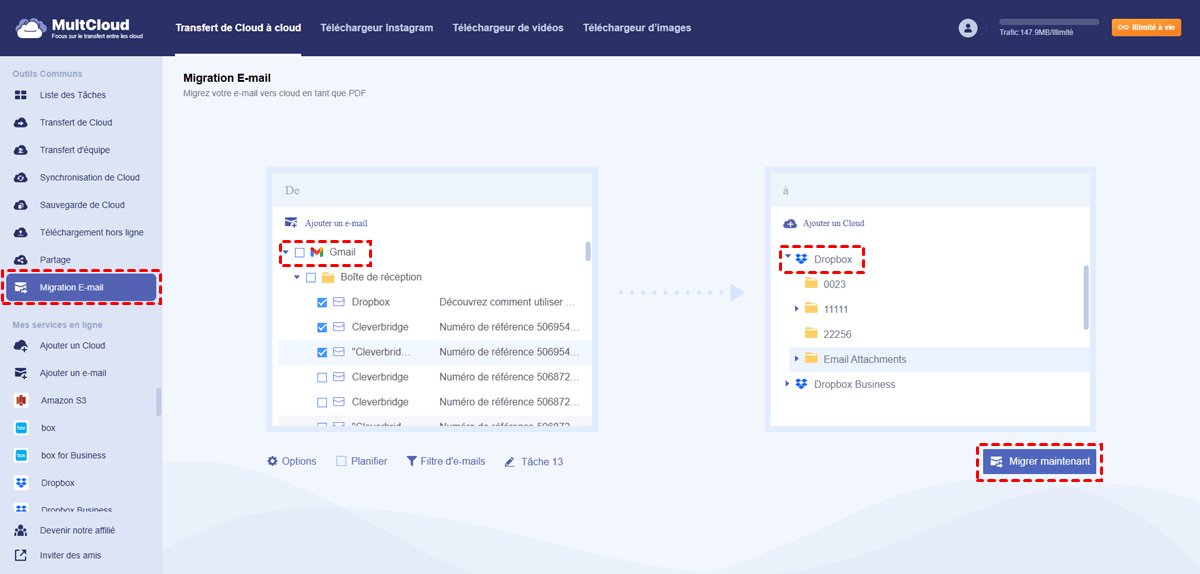Click the Ajouter un Cloud sidebar icon
This screenshot has width=1200, height=574.
point(21,345)
